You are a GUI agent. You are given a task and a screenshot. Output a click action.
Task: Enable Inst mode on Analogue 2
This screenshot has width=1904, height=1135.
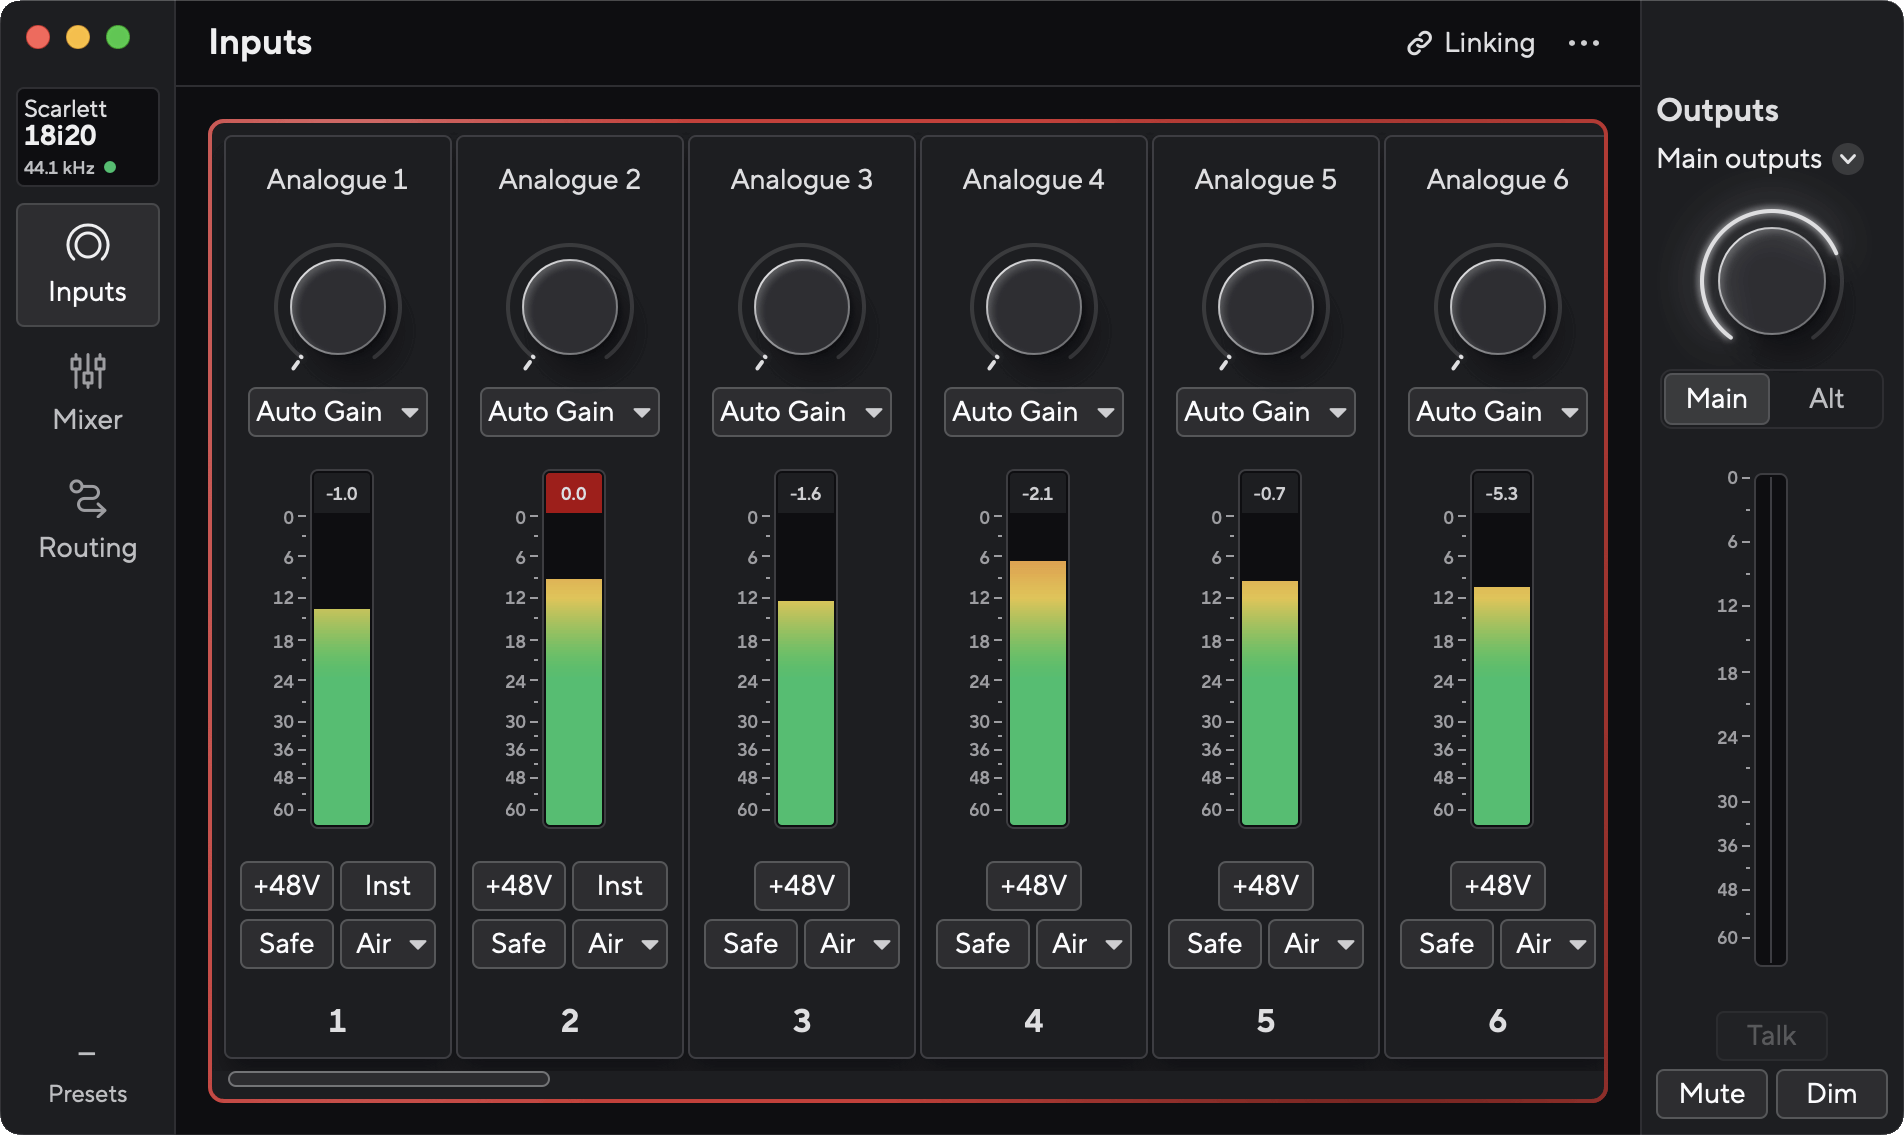[620, 886]
